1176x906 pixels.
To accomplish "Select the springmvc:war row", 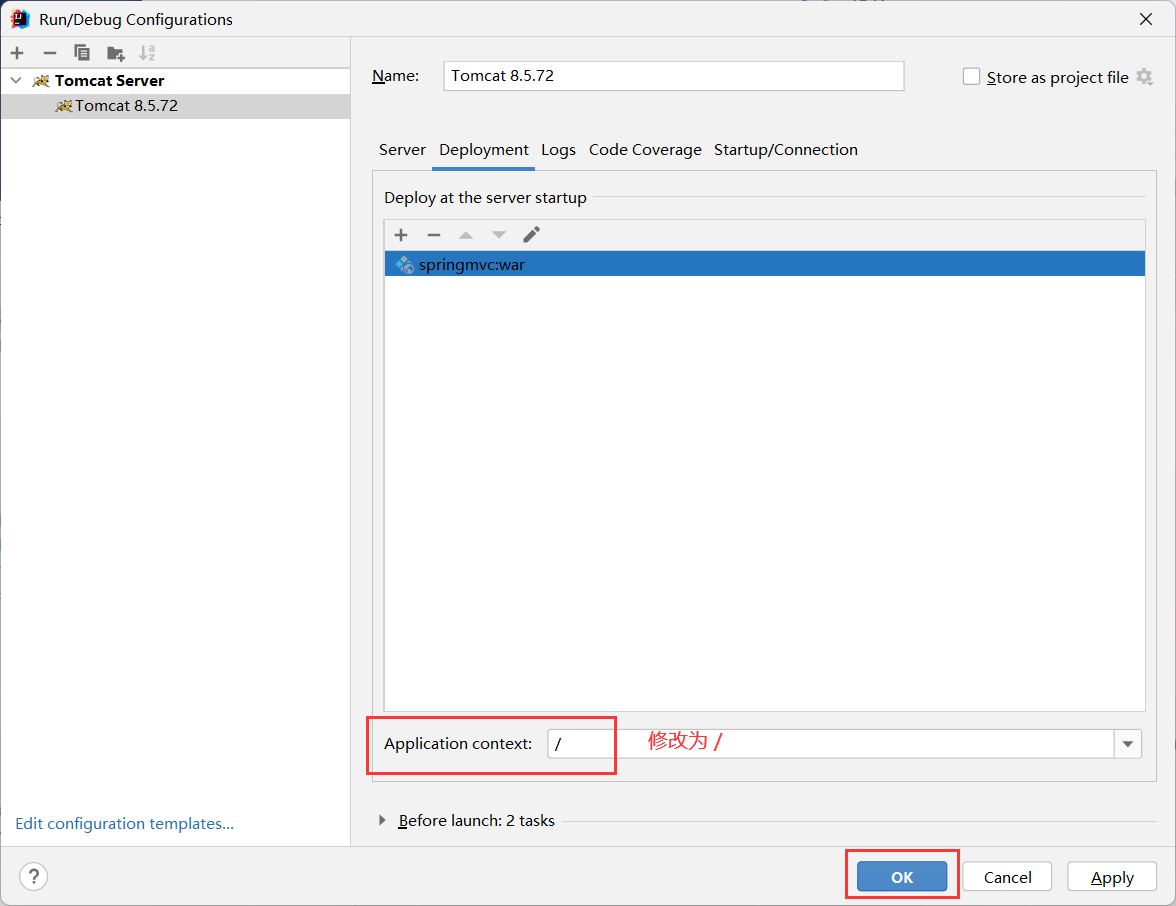I will (764, 264).
